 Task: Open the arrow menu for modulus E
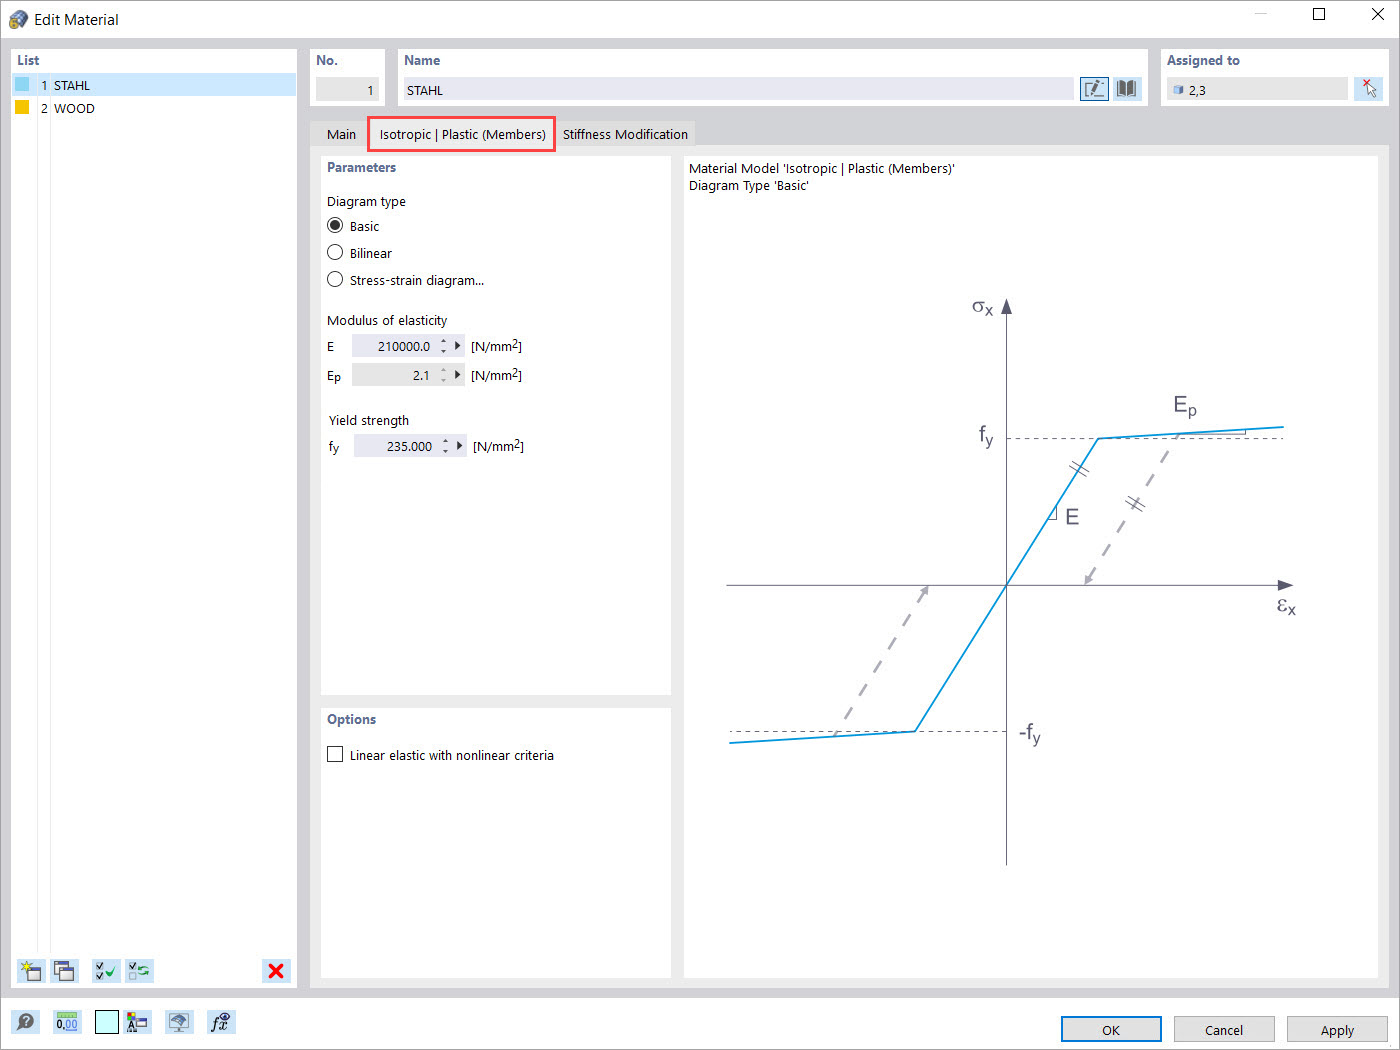tap(458, 346)
